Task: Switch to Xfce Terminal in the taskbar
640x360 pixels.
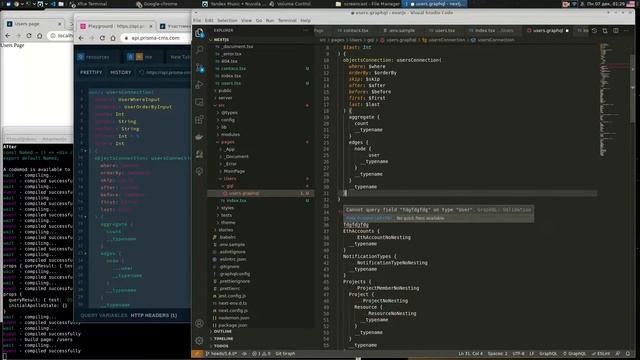Action: pos(89,4)
